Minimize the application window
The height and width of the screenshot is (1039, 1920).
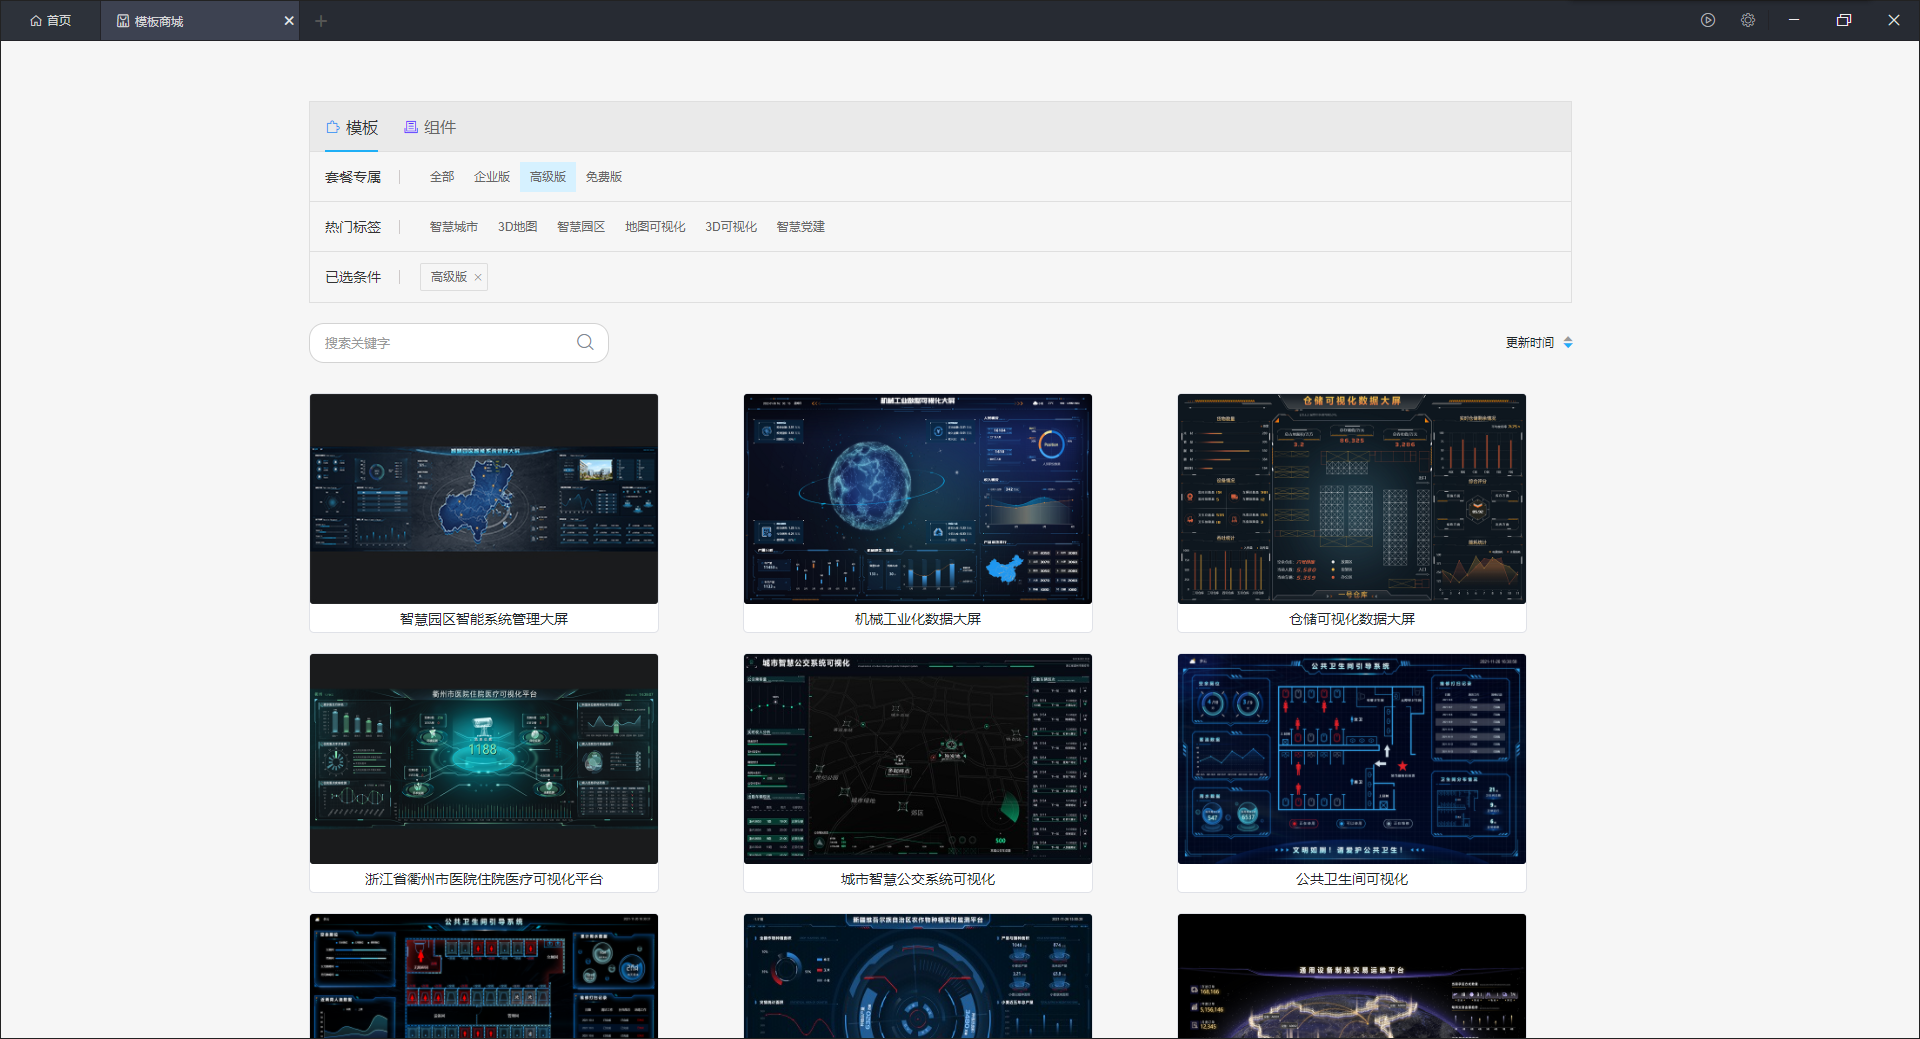[x=1794, y=20]
